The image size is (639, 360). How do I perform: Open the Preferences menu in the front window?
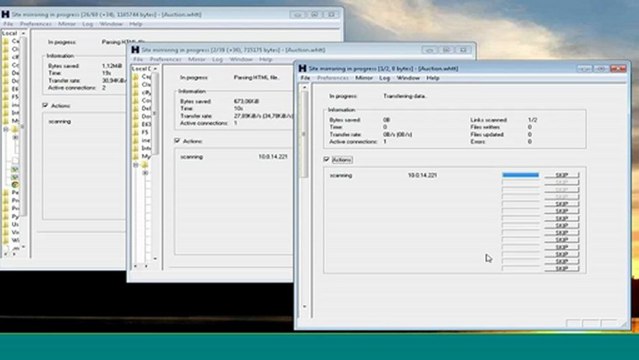point(333,78)
